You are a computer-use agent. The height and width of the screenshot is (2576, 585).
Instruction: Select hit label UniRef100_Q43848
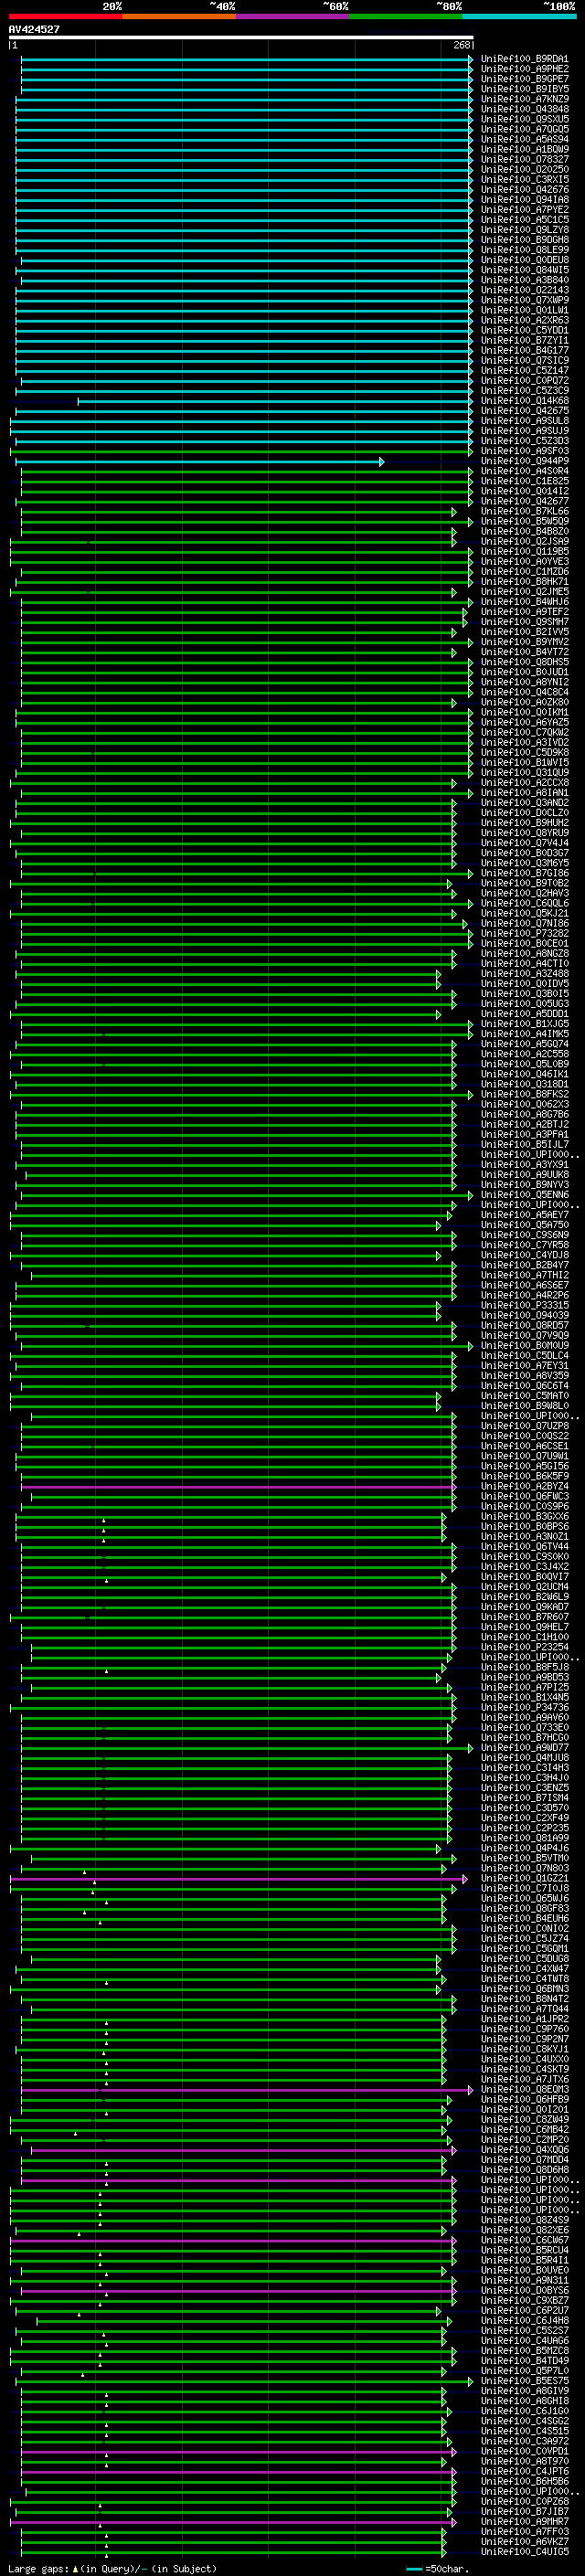[525, 109]
